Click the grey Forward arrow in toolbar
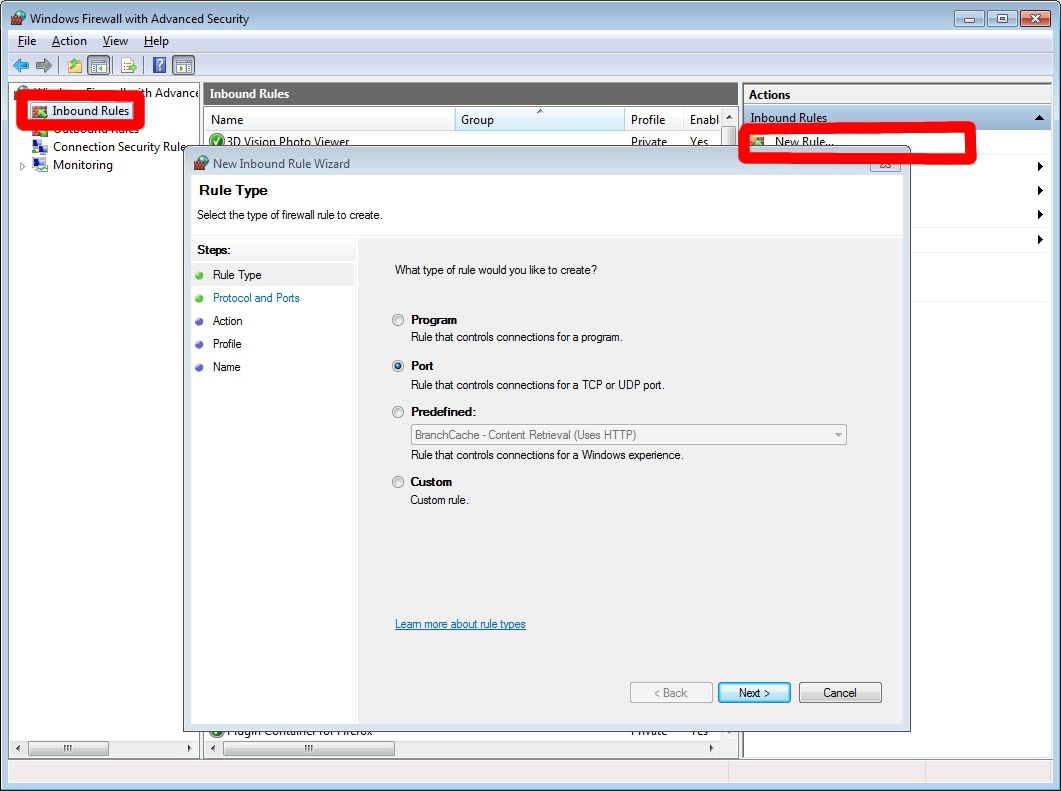Screen dimensions: 1061x791 [x=44, y=66]
